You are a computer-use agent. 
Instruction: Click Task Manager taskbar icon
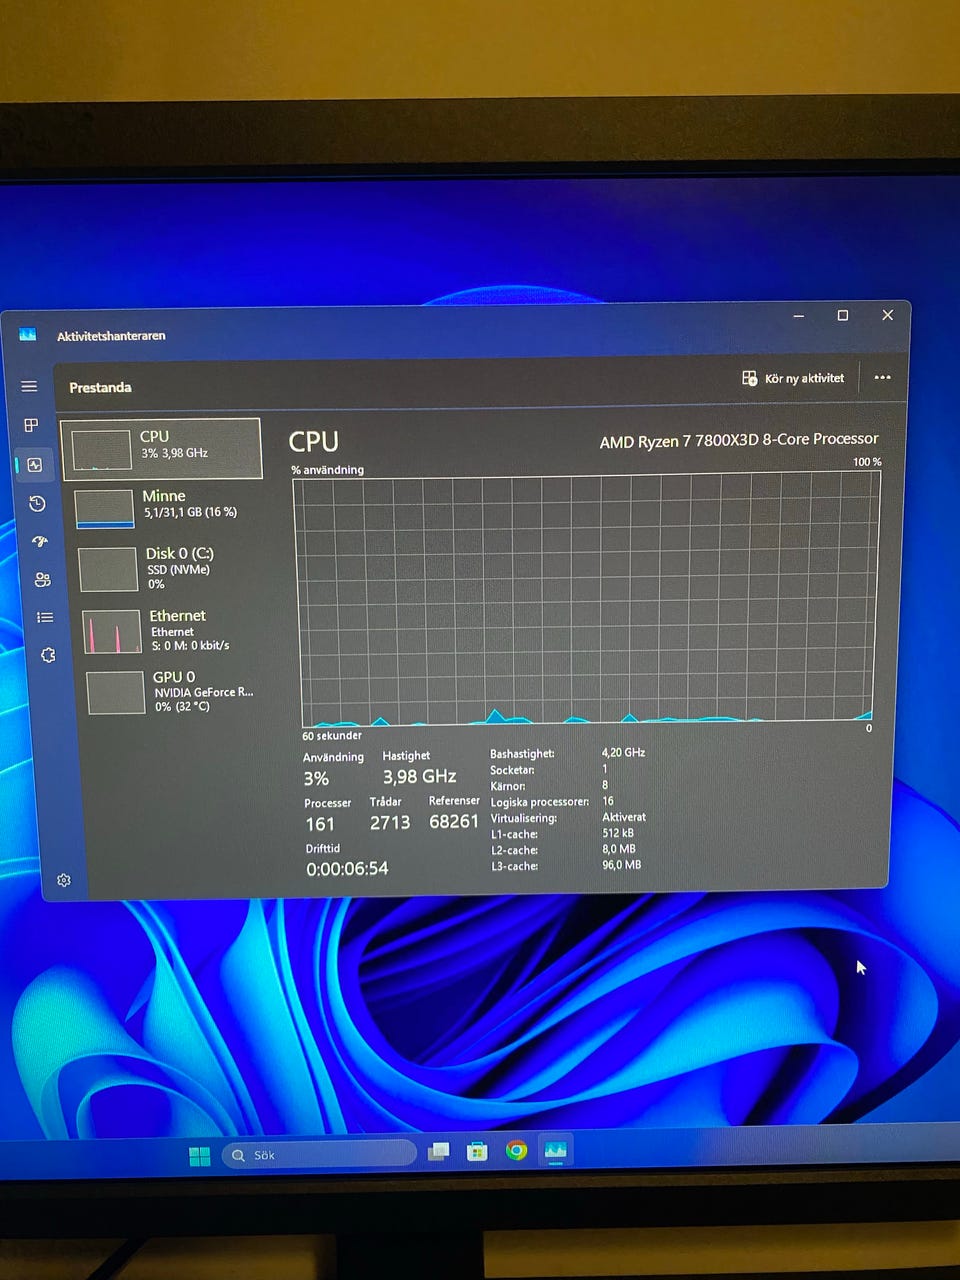pos(555,1150)
